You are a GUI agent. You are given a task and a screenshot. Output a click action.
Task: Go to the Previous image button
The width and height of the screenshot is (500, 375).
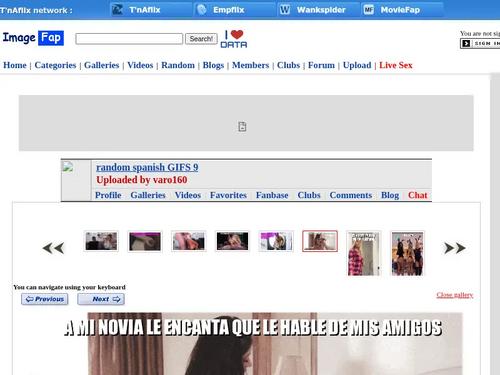coord(45,299)
